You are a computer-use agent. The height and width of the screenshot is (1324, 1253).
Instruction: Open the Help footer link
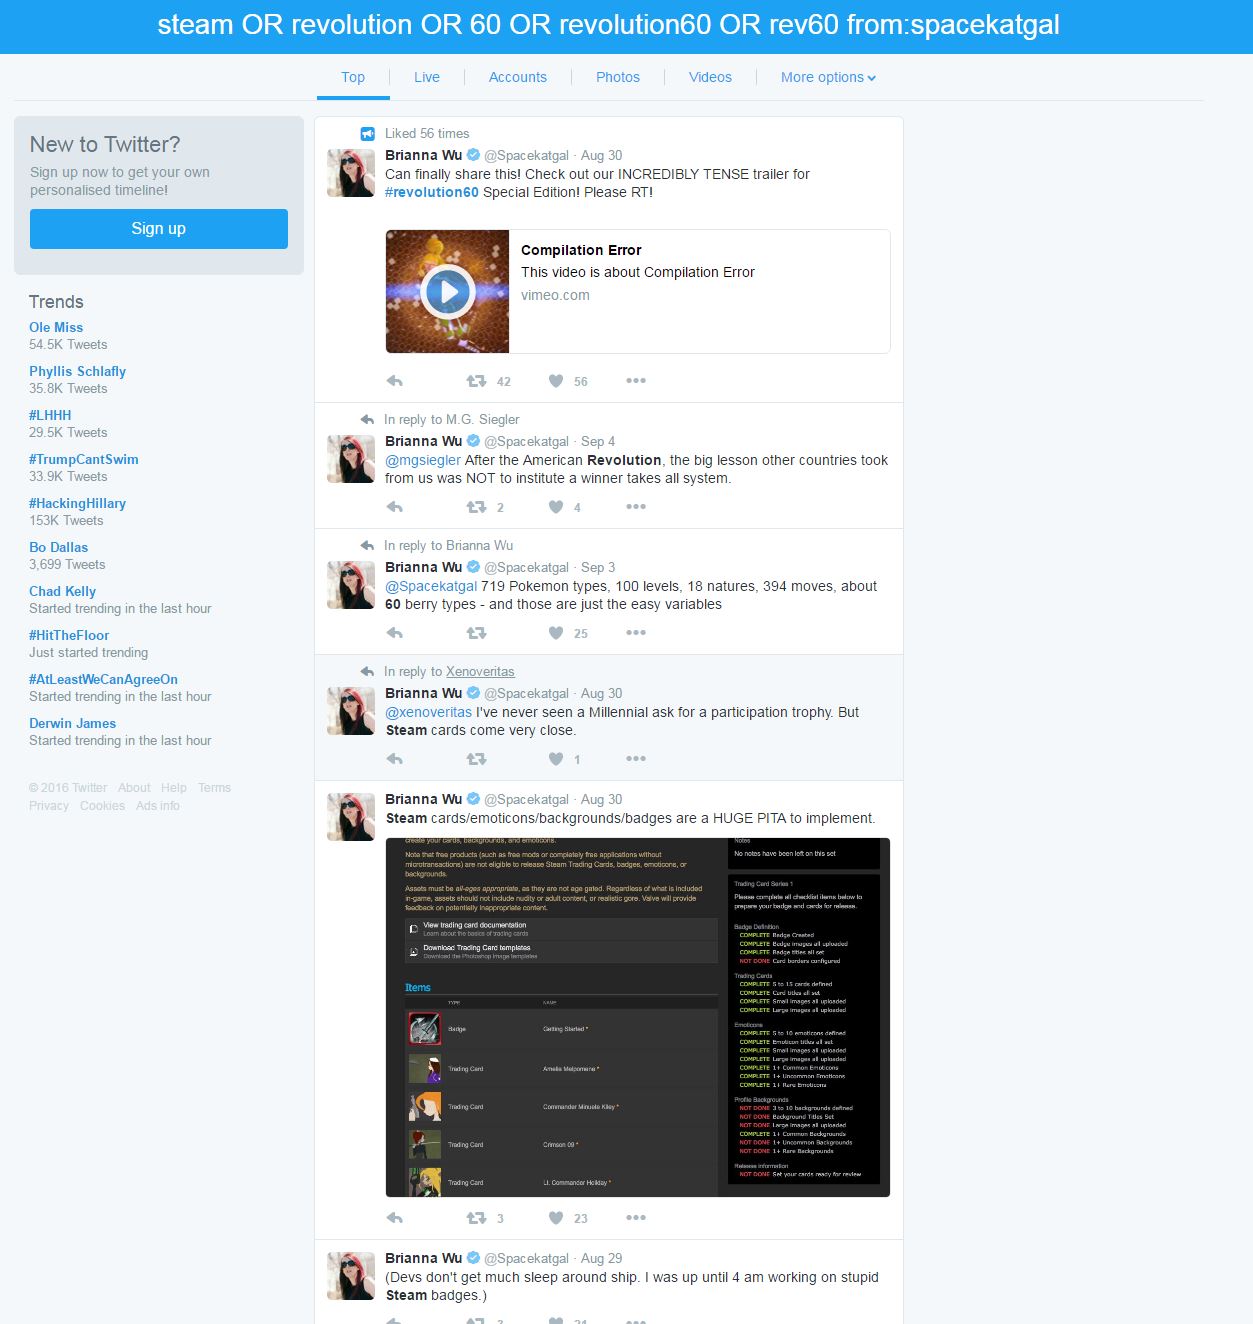tap(174, 788)
